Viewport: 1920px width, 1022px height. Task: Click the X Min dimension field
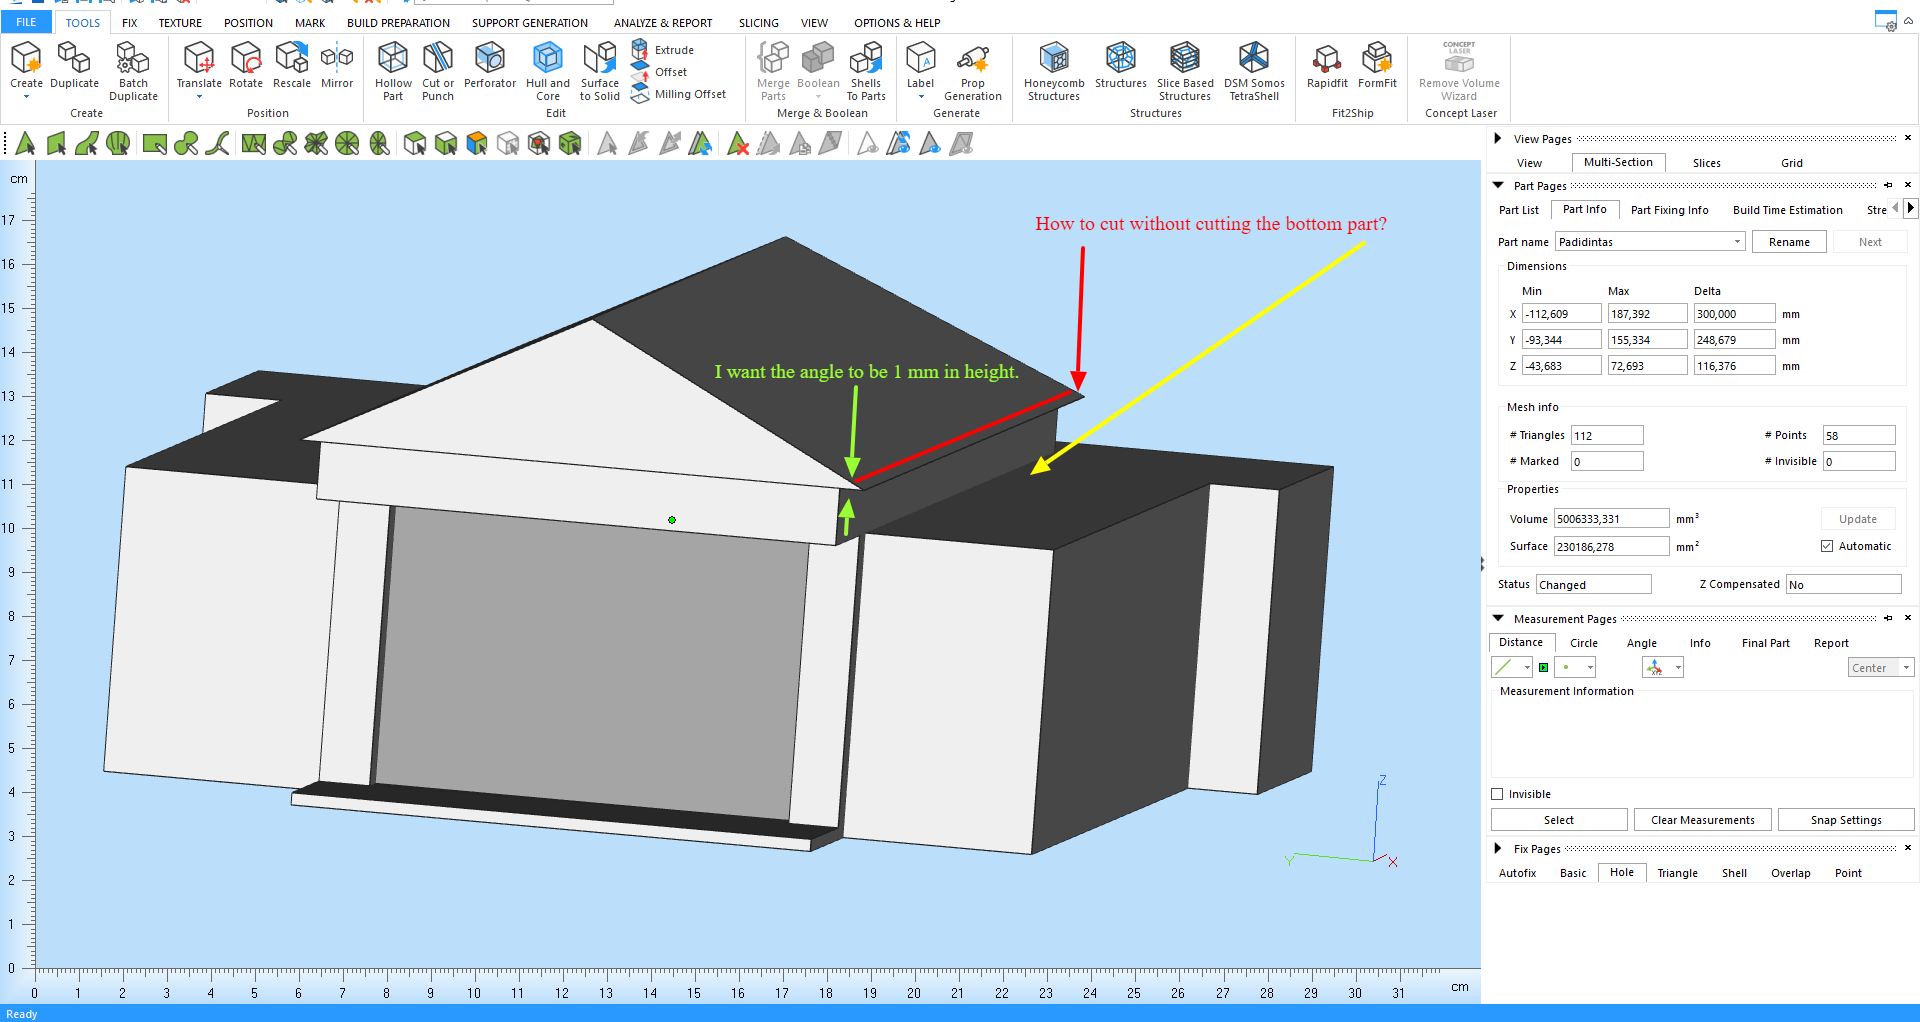pyautogui.click(x=1561, y=314)
